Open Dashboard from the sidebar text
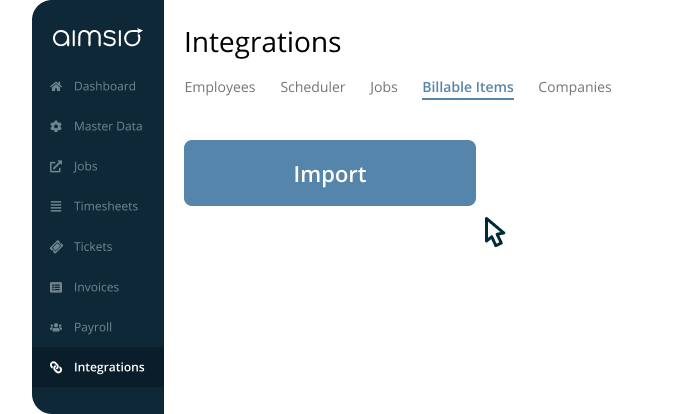The image size is (700, 414). tap(105, 86)
